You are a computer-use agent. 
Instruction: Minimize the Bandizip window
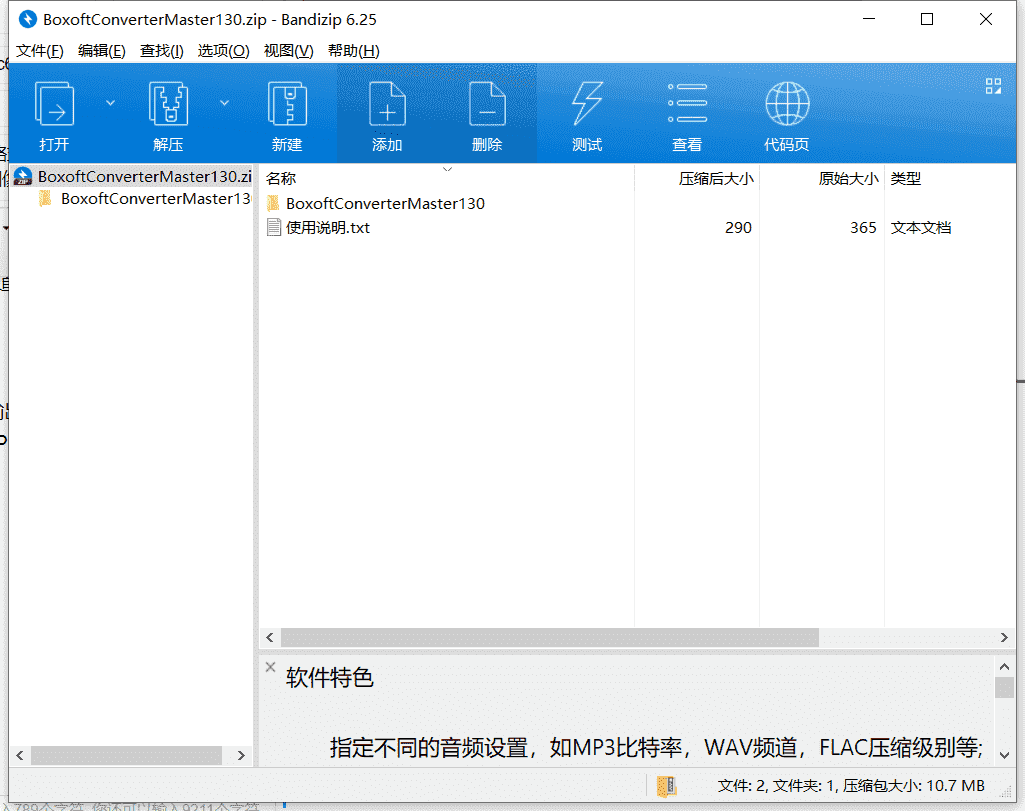coord(869,20)
